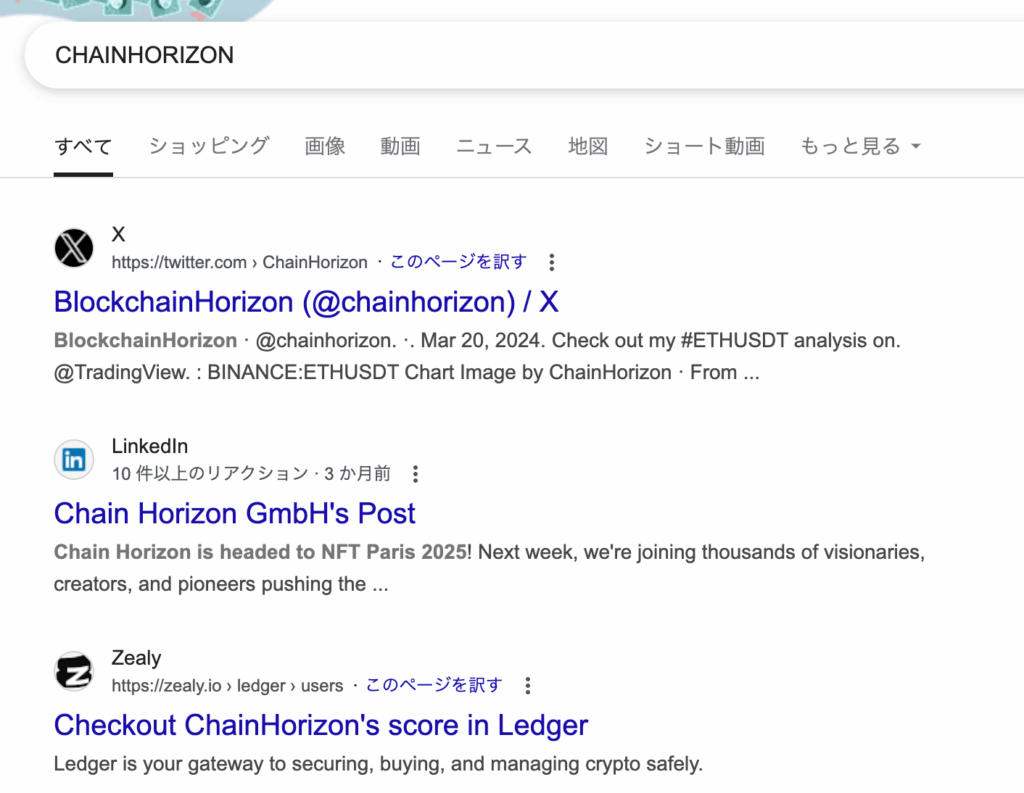Switch to the ニュース tab
Screen dimensions: 1024x793
[x=494, y=146]
